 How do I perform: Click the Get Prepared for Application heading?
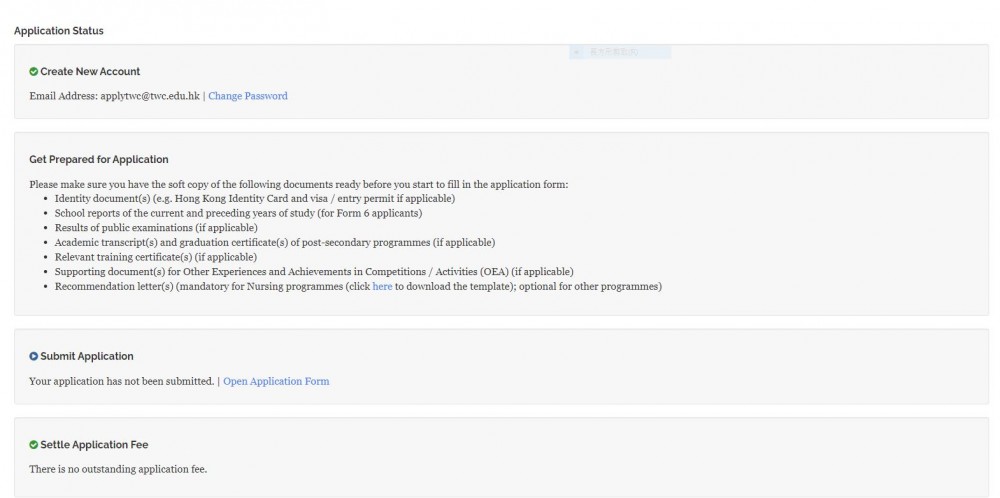pyautogui.click(x=99, y=159)
